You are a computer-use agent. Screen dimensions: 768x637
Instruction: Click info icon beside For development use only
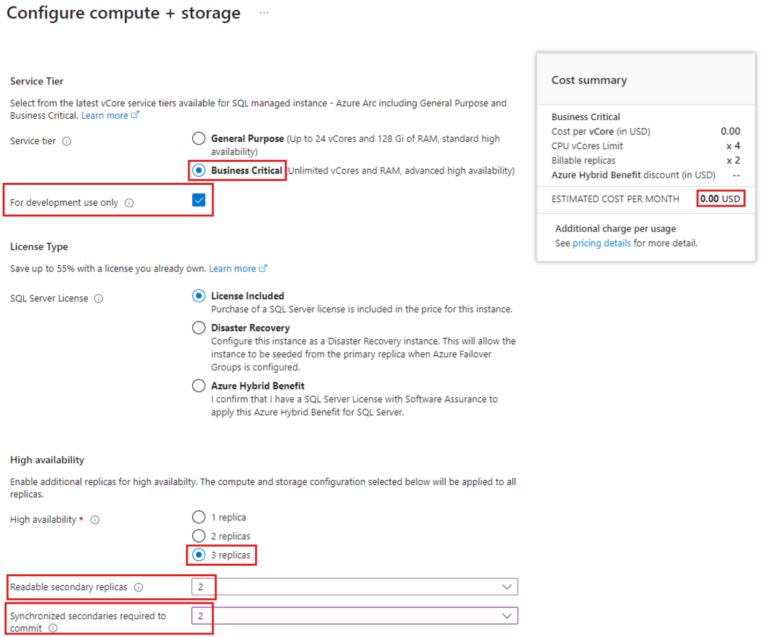[x=129, y=203]
